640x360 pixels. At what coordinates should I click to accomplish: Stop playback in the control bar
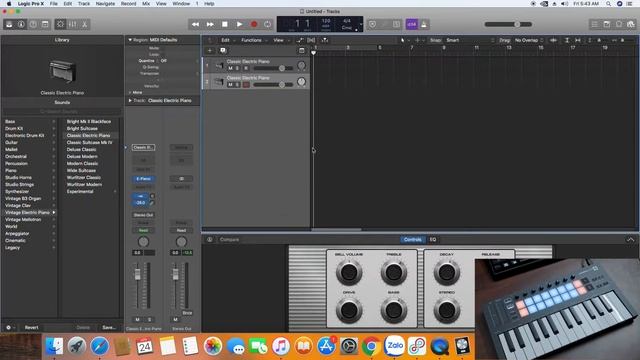pos(224,24)
